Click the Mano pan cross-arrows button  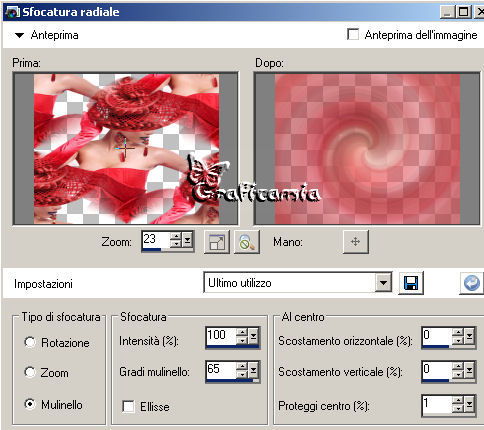tap(356, 242)
